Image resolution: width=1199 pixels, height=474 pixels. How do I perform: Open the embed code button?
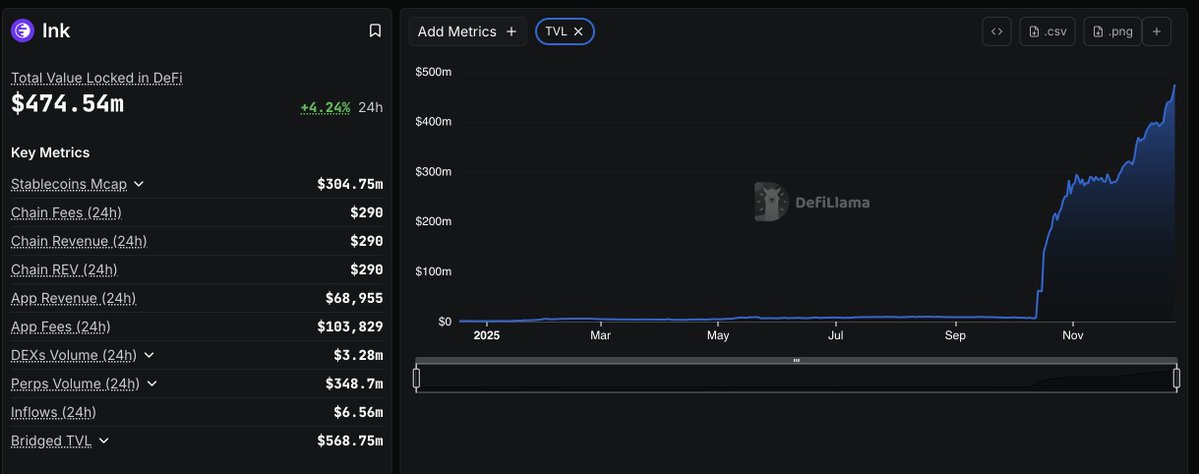[996, 31]
